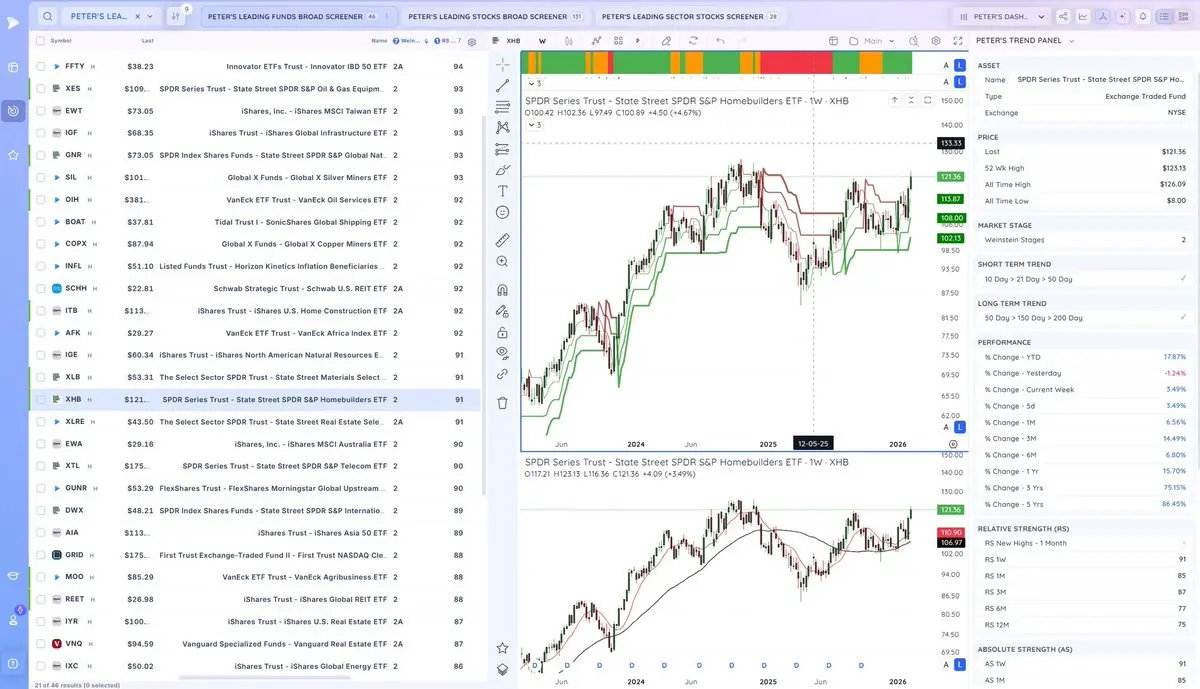Image resolution: width=1200 pixels, height=689 pixels.
Task: Hide all drawings with eye icon
Action: [x=502, y=352]
